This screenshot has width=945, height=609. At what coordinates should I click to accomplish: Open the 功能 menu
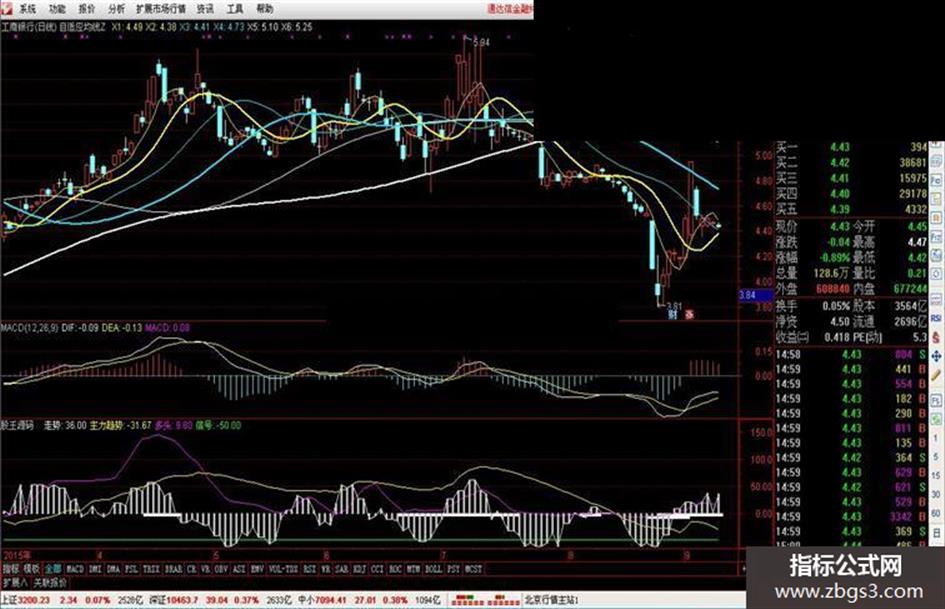click(x=57, y=8)
